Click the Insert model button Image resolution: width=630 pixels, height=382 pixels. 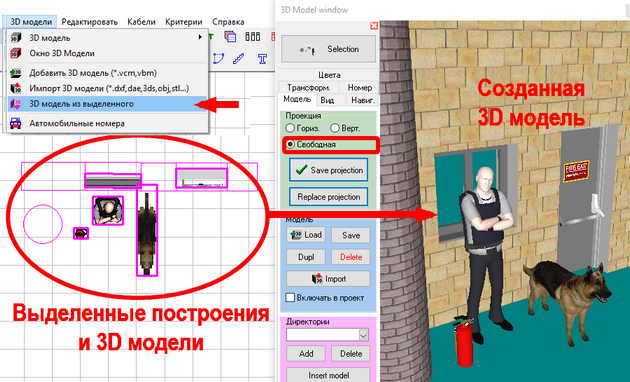click(328, 375)
